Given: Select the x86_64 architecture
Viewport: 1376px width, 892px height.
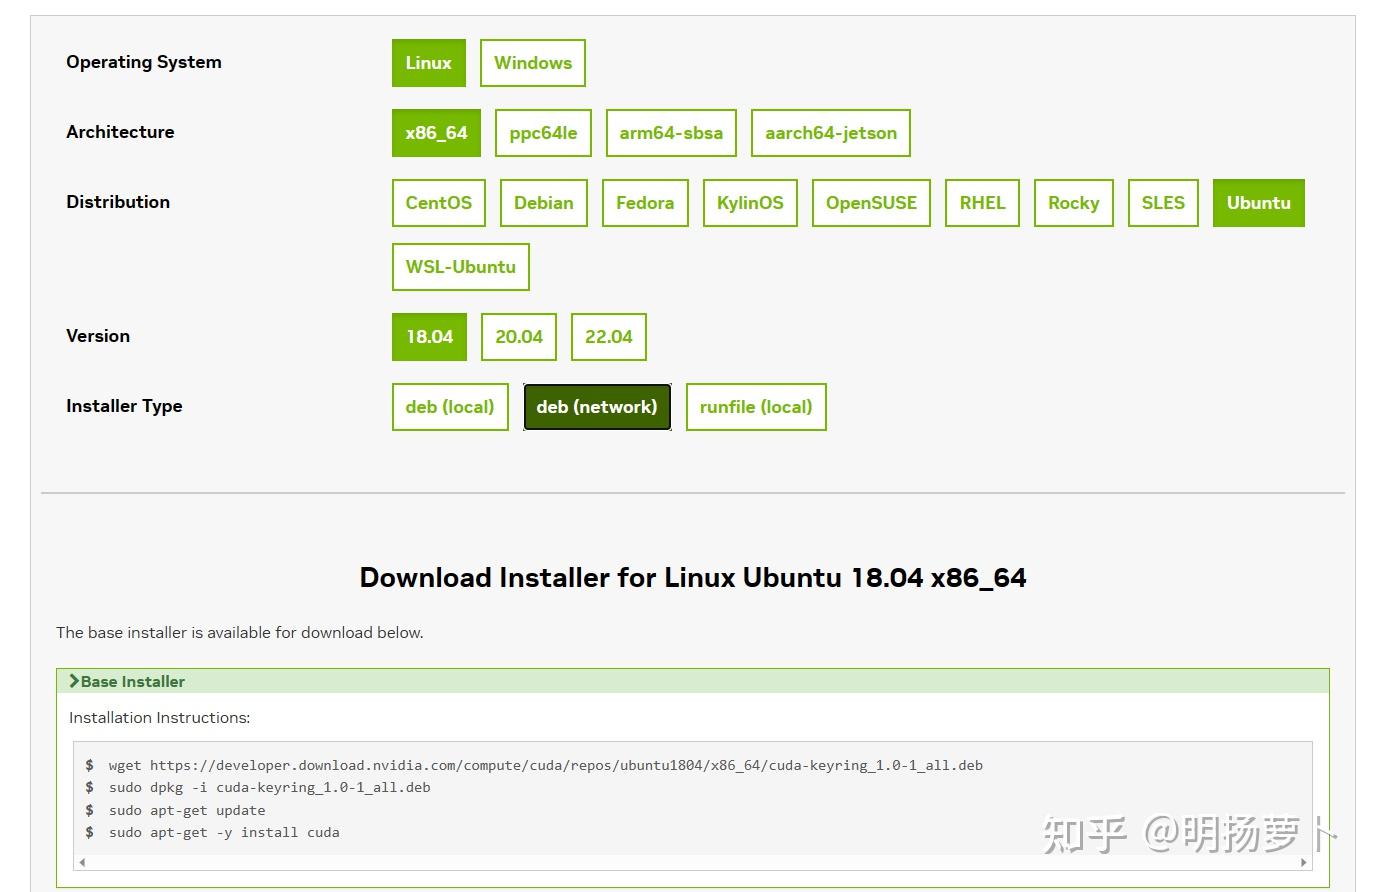Looking at the screenshot, I should coord(435,132).
